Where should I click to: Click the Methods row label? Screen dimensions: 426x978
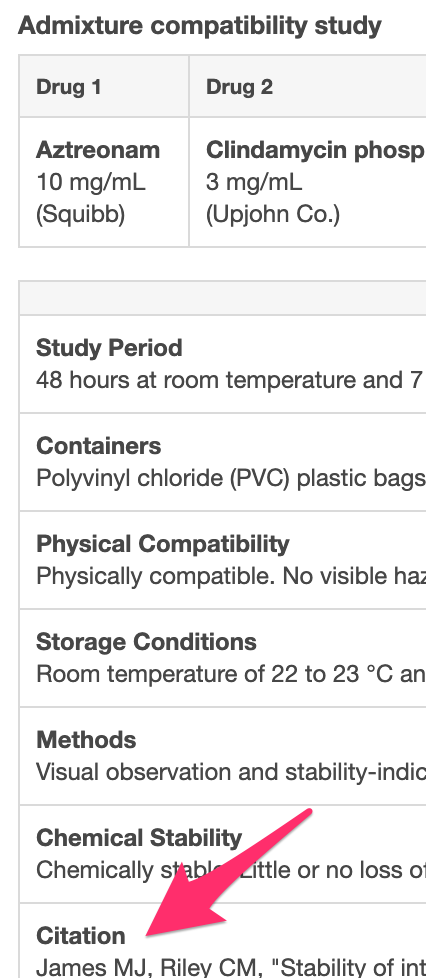point(86,739)
